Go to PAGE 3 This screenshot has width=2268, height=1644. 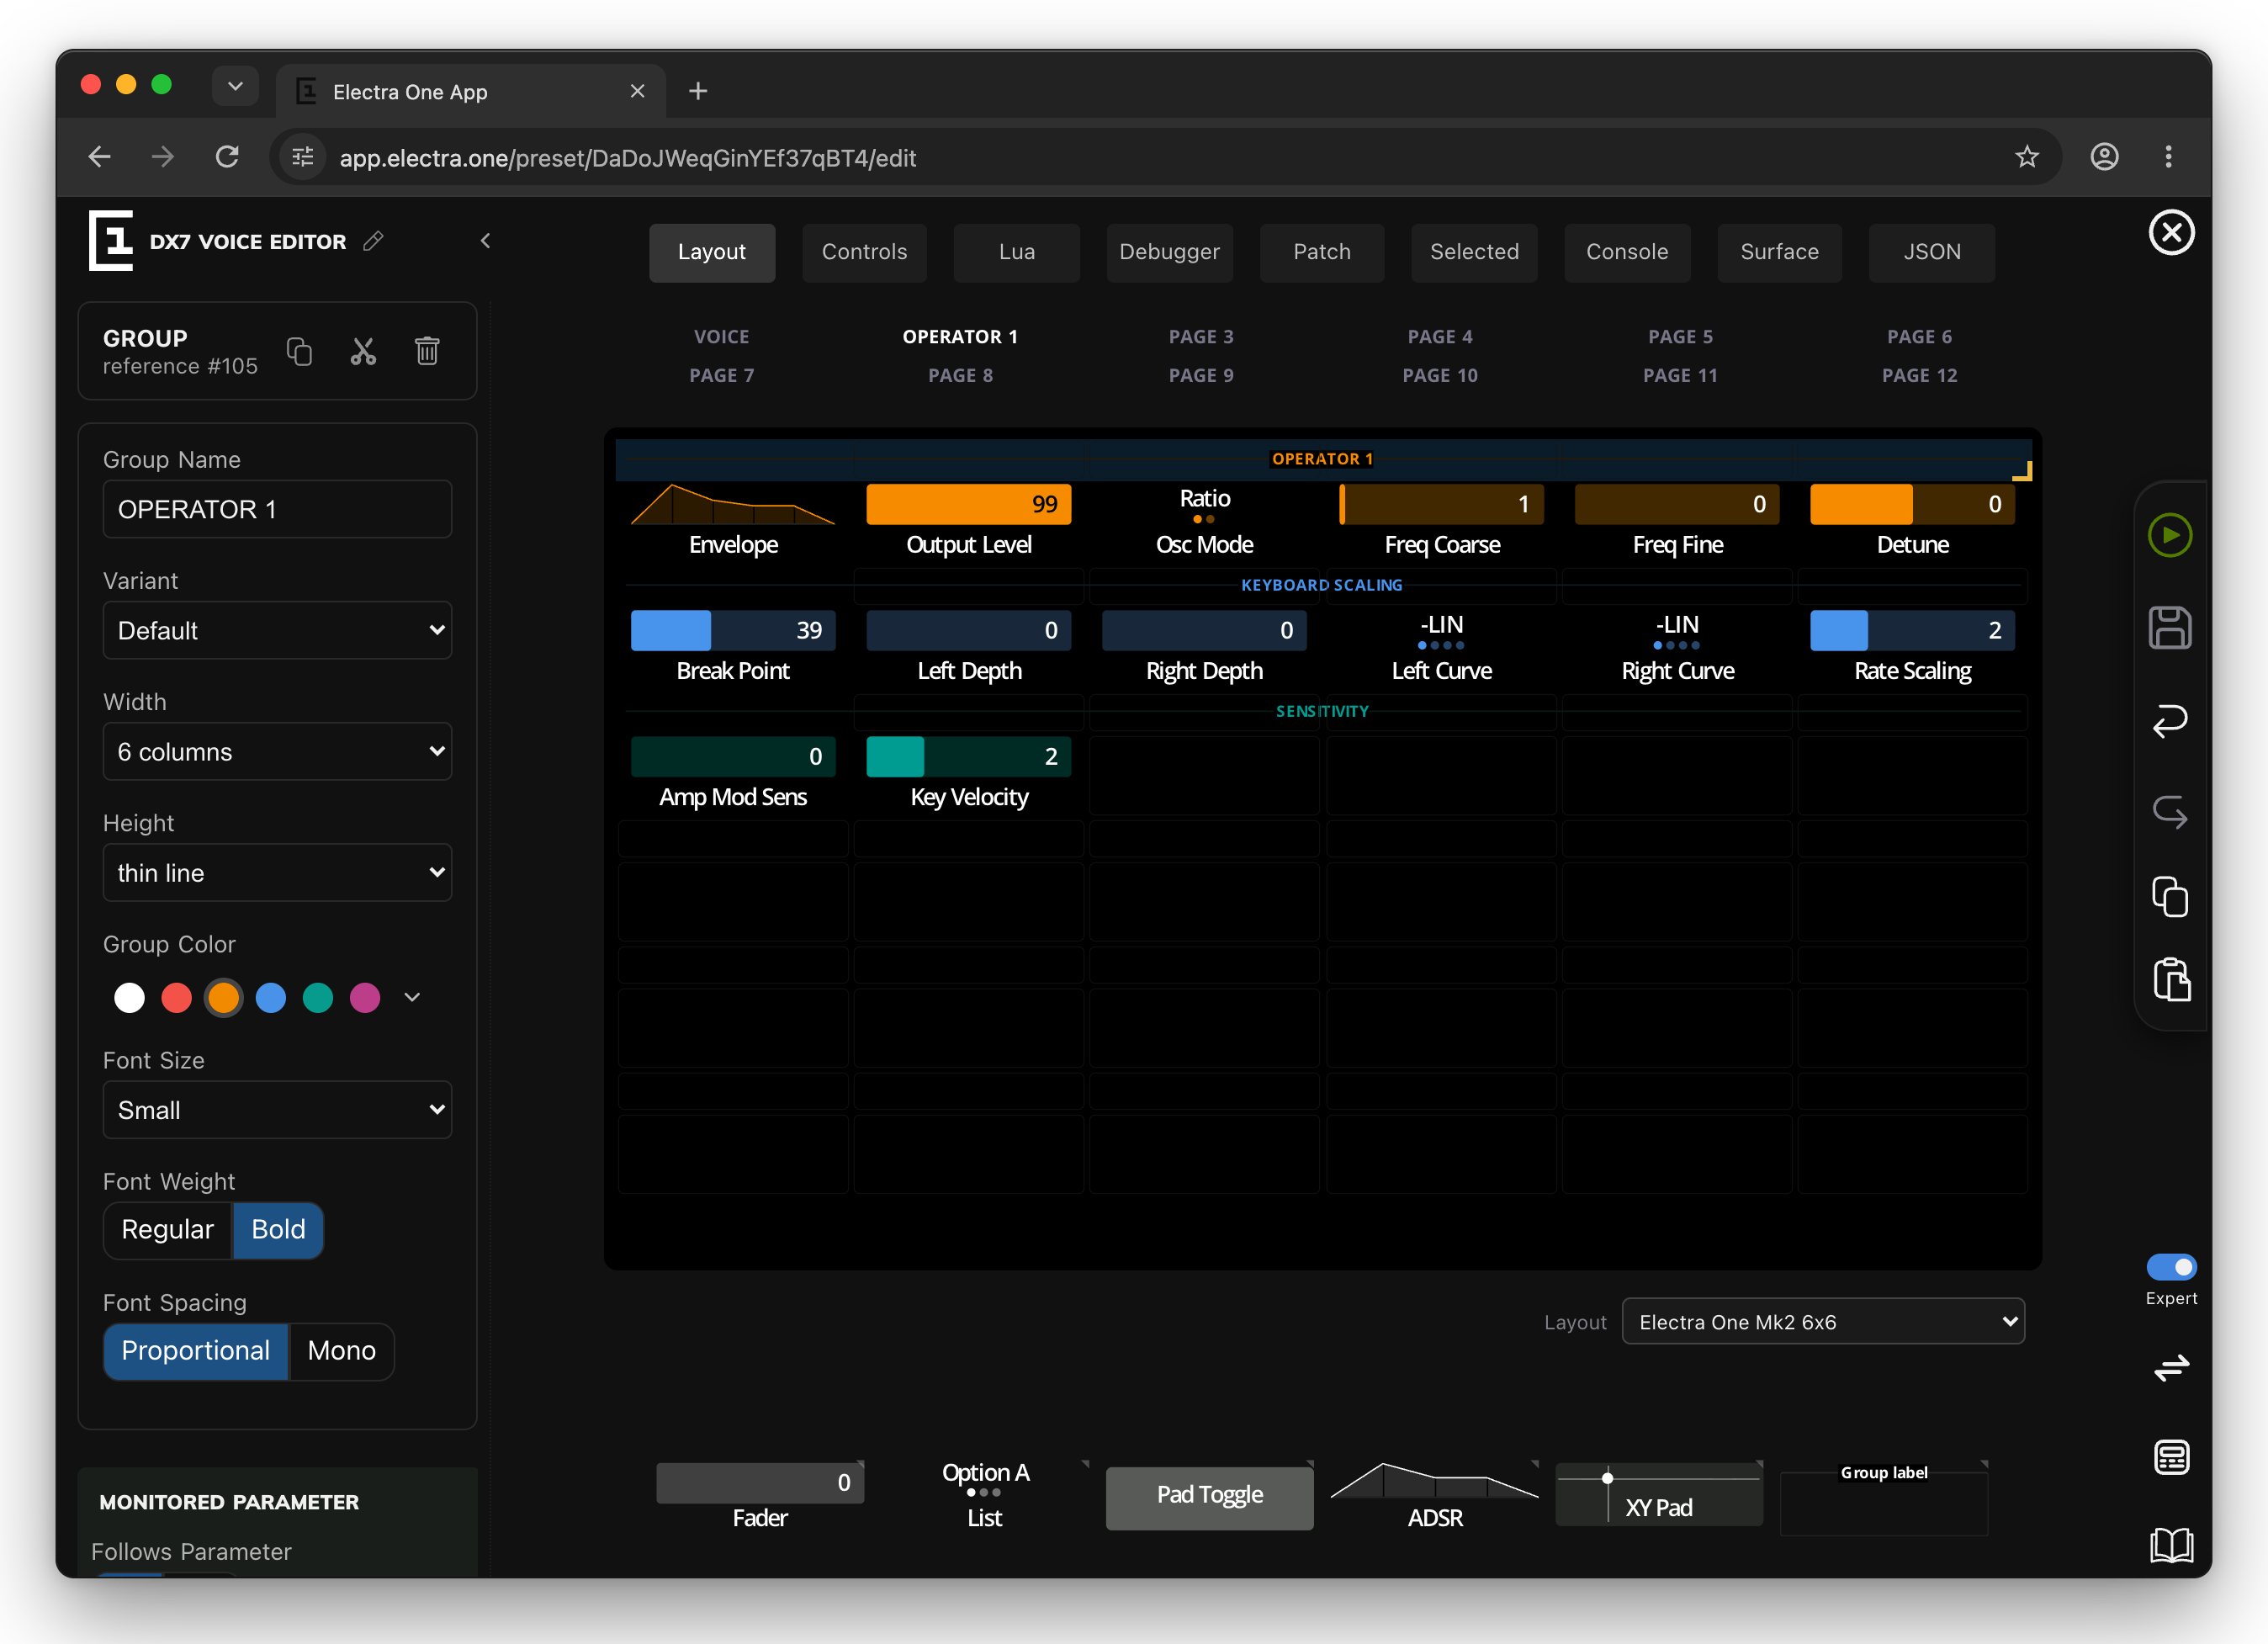(1201, 337)
